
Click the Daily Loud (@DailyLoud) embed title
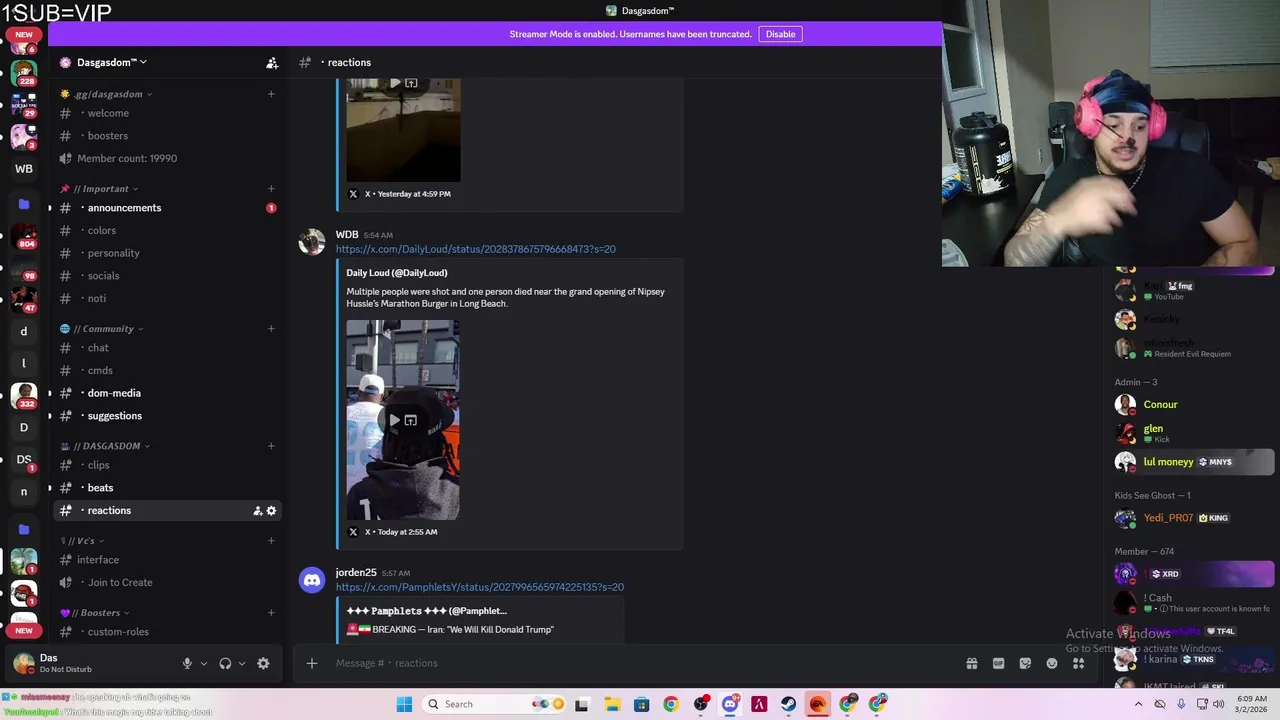point(397,273)
